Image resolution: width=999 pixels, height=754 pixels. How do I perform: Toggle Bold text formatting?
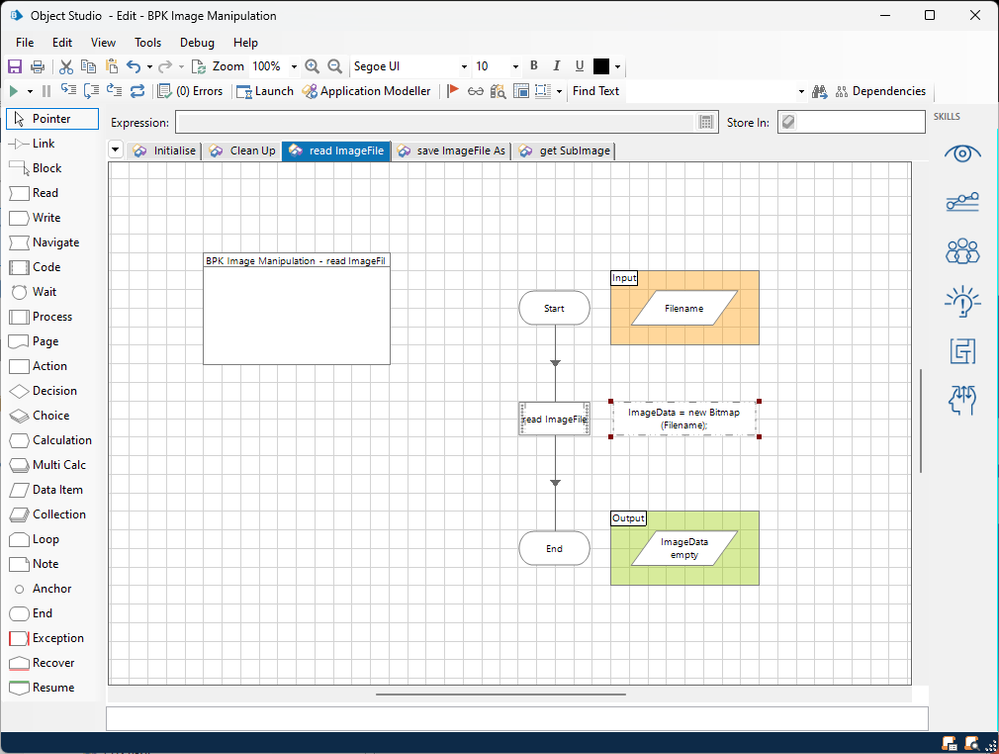534,67
